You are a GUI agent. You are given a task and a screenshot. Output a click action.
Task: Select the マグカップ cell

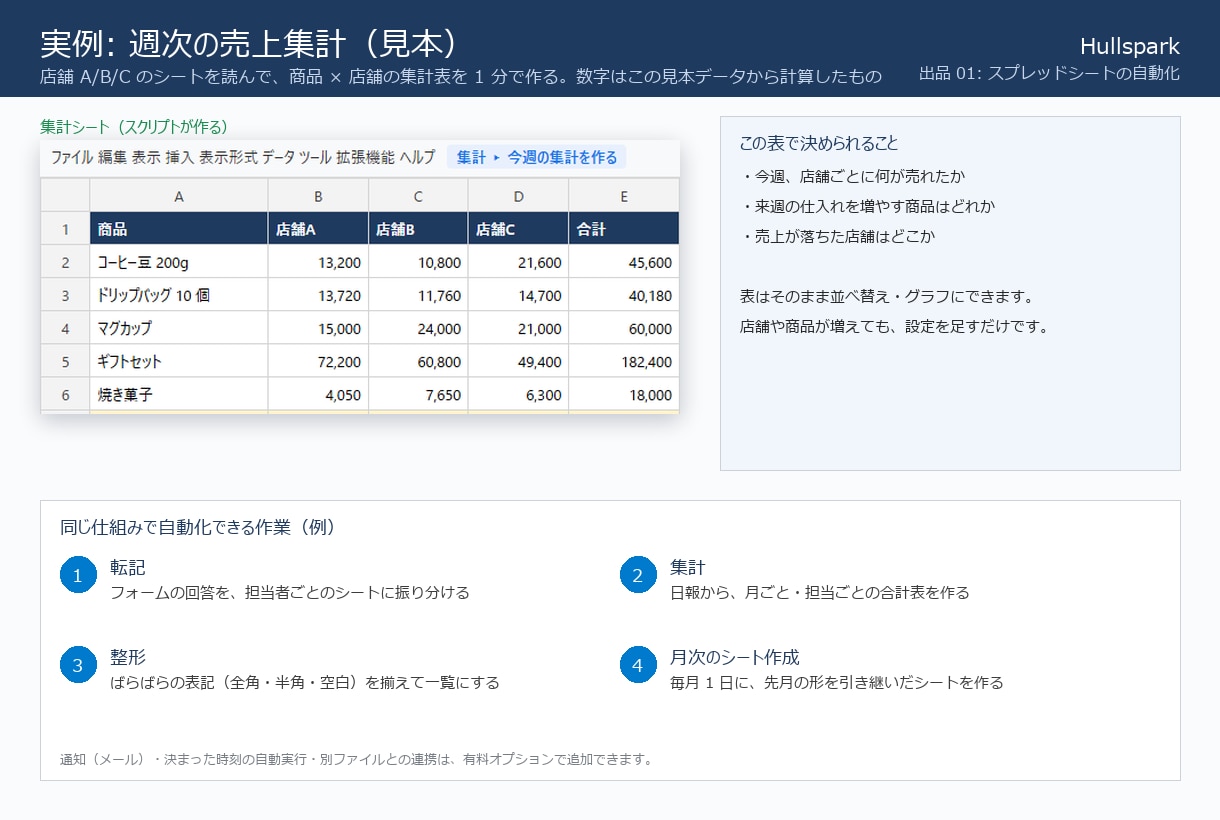point(179,328)
